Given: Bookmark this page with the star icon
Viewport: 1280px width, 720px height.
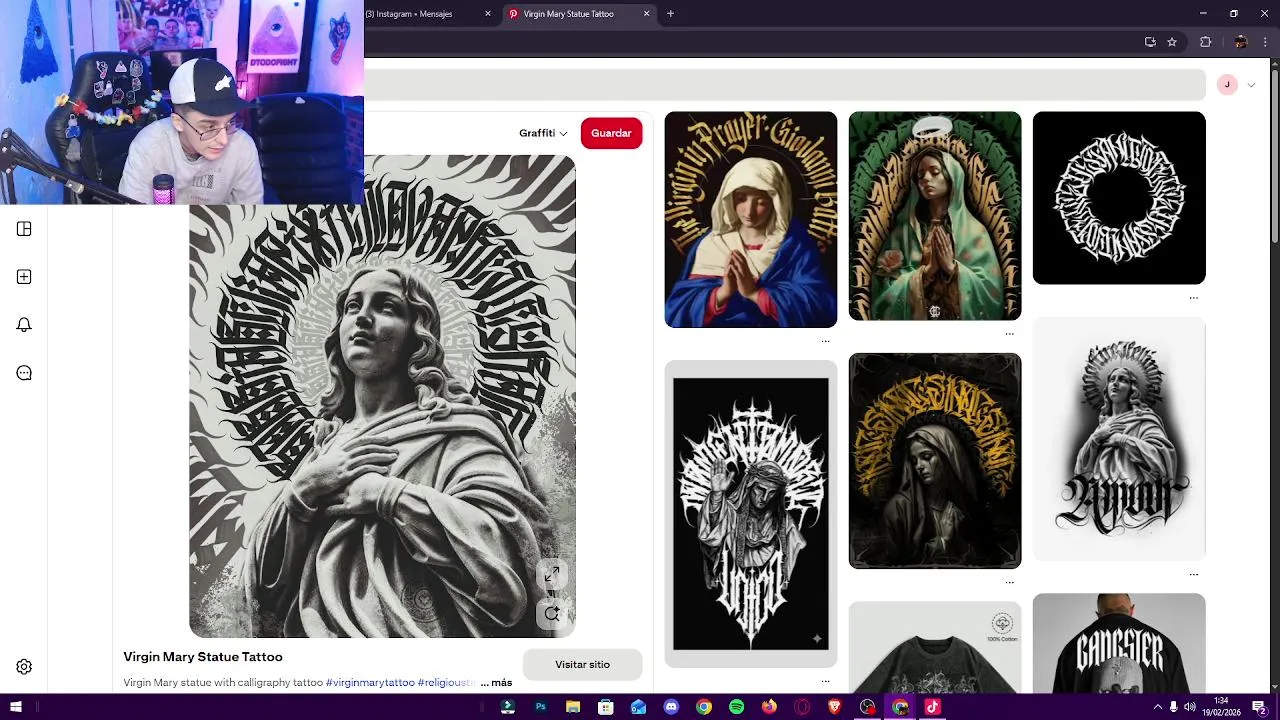Looking at the screenshot, I should coord(1172,42).
